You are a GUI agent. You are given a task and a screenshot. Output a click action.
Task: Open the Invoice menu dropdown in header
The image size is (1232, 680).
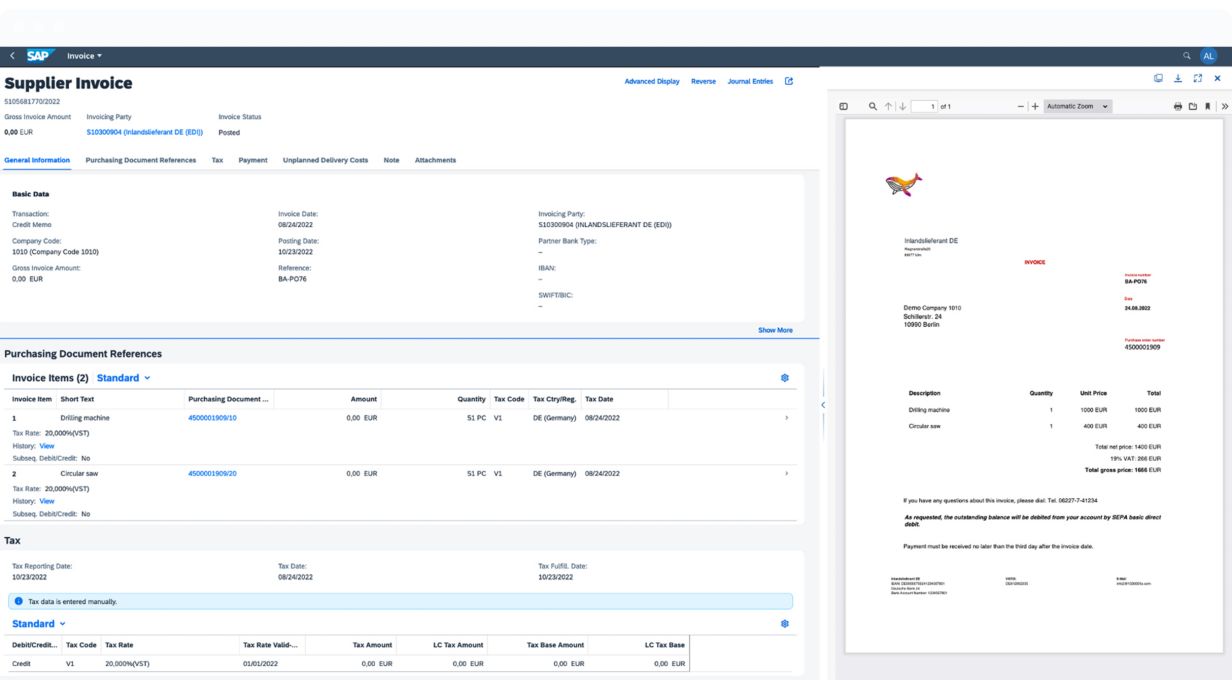(84, 55)
